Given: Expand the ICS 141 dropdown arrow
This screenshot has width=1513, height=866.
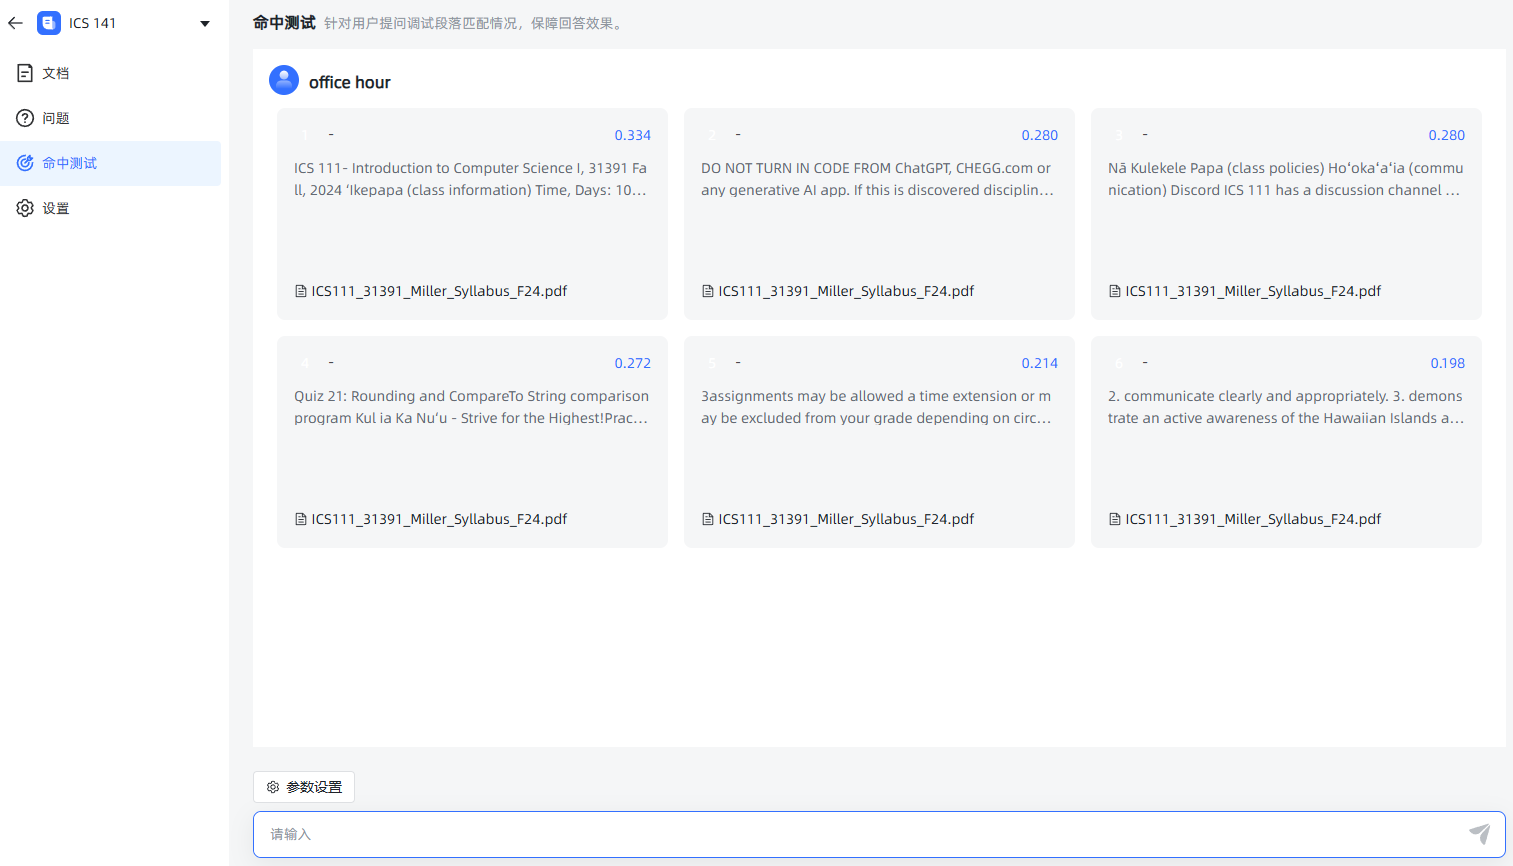Looking at the screenshot, I should pos(205,24).
